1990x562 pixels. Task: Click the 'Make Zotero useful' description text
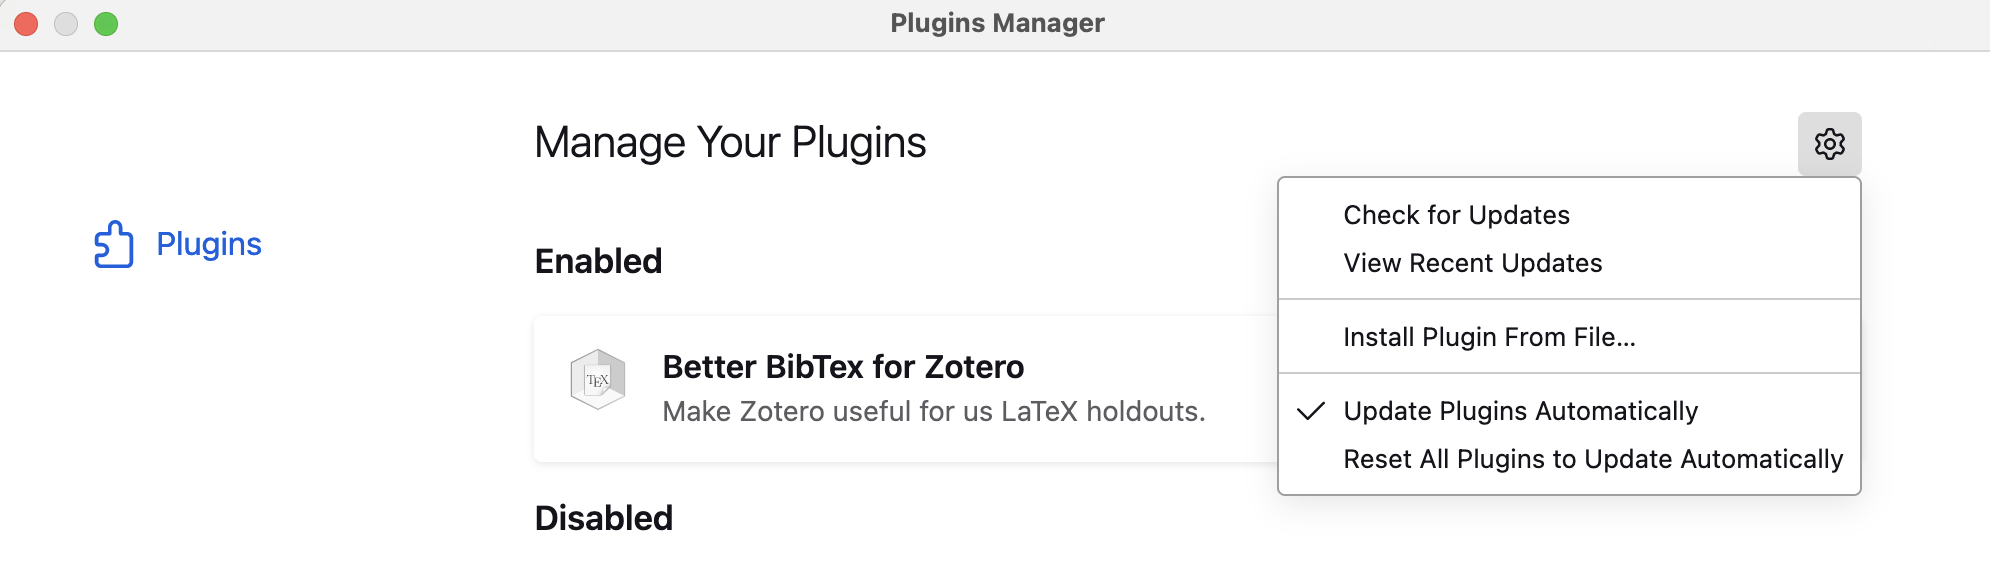click(933, 411)
